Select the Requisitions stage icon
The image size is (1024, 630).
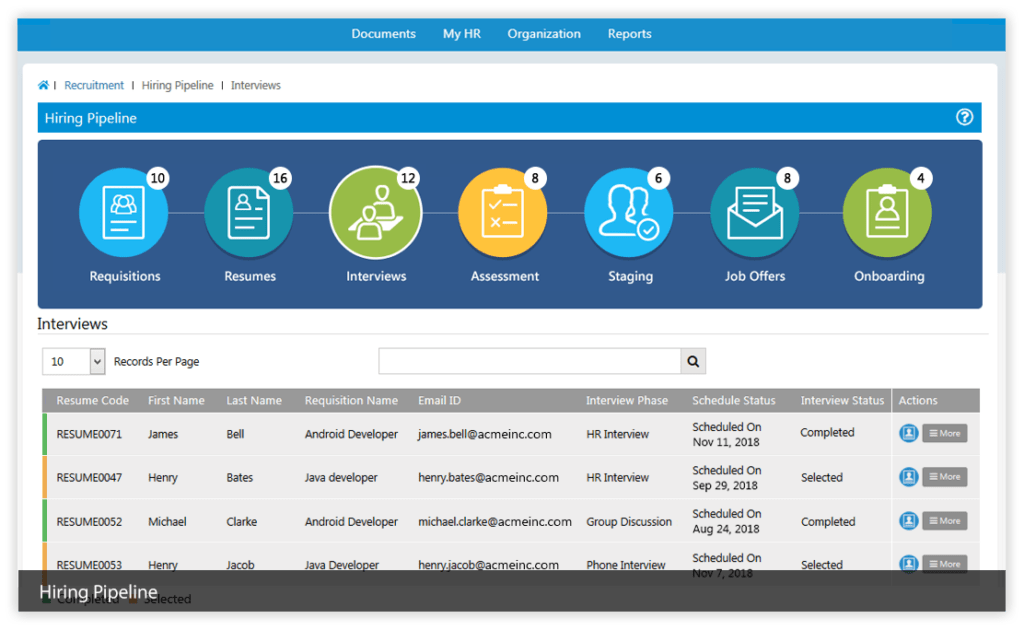[x=124, y=211]
